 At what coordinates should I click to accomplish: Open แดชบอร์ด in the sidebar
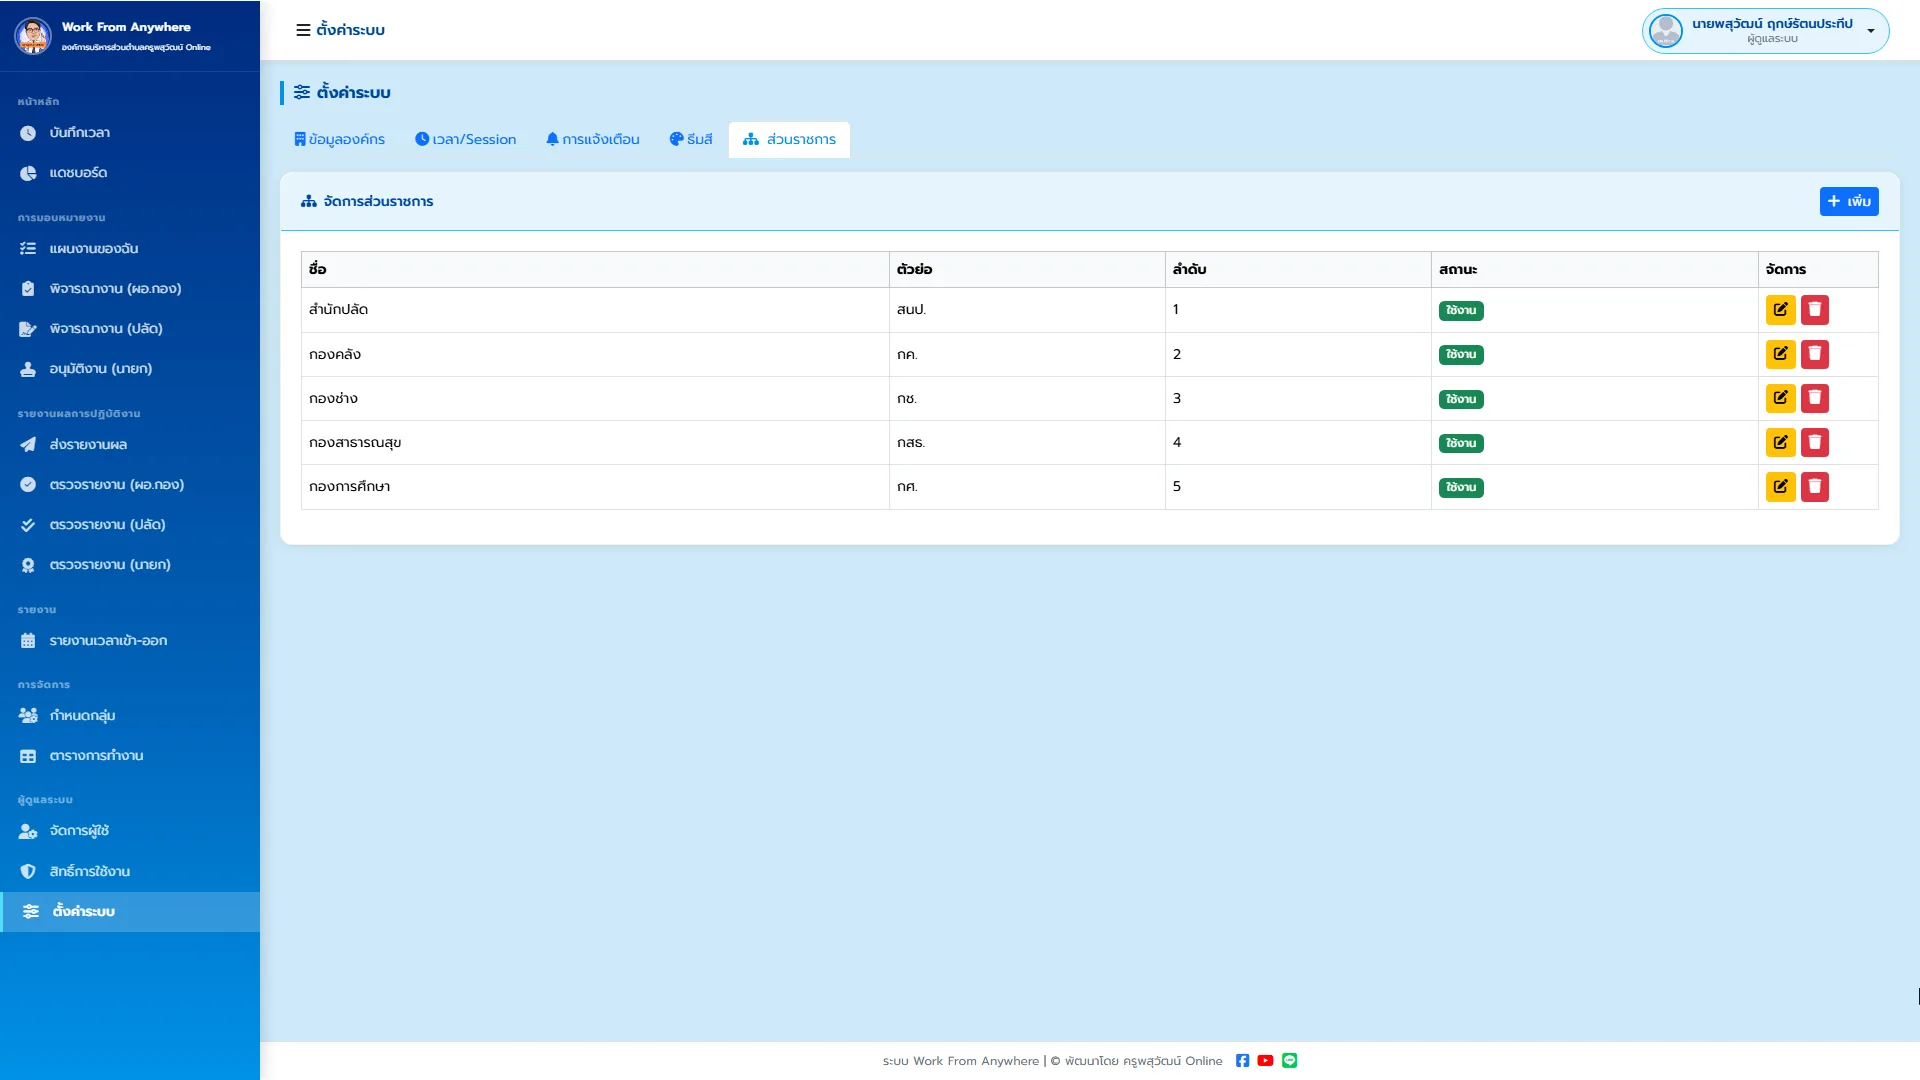(130, 173)
